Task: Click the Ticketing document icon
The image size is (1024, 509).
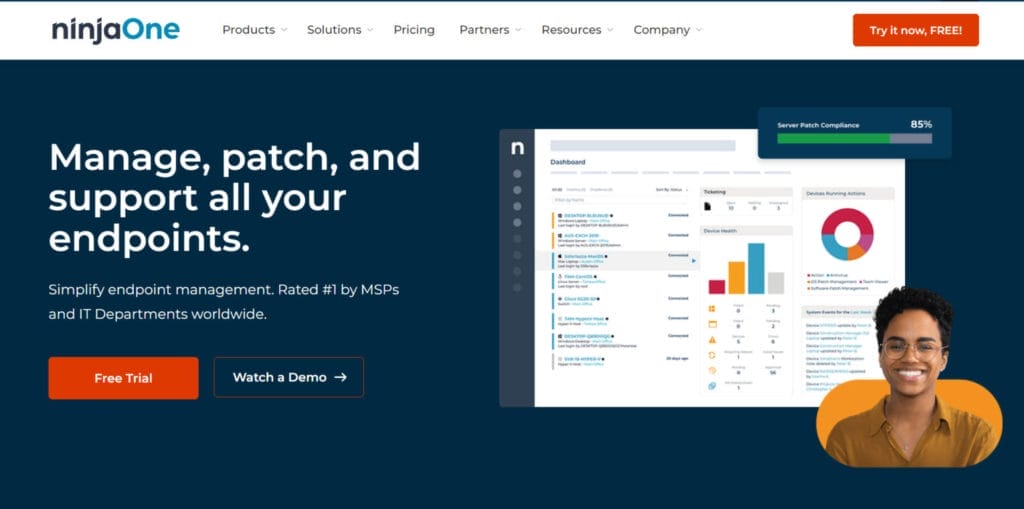Action: (x=708, y=206)
